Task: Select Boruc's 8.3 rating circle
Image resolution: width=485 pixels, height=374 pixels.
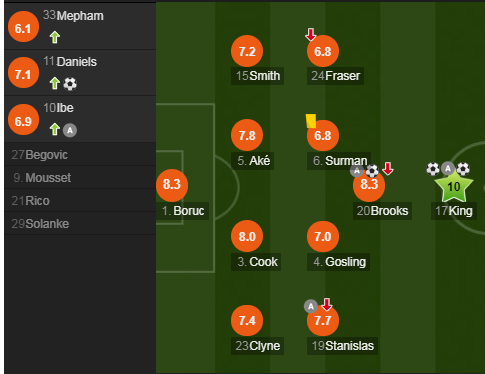Action: 172,185
